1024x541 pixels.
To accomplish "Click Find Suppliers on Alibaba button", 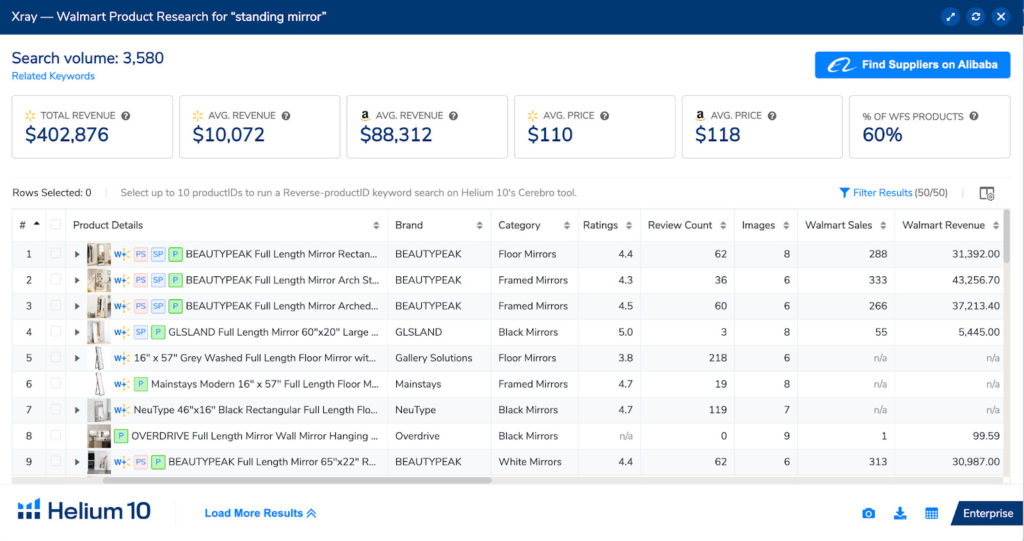I will [x=912, y=65].
